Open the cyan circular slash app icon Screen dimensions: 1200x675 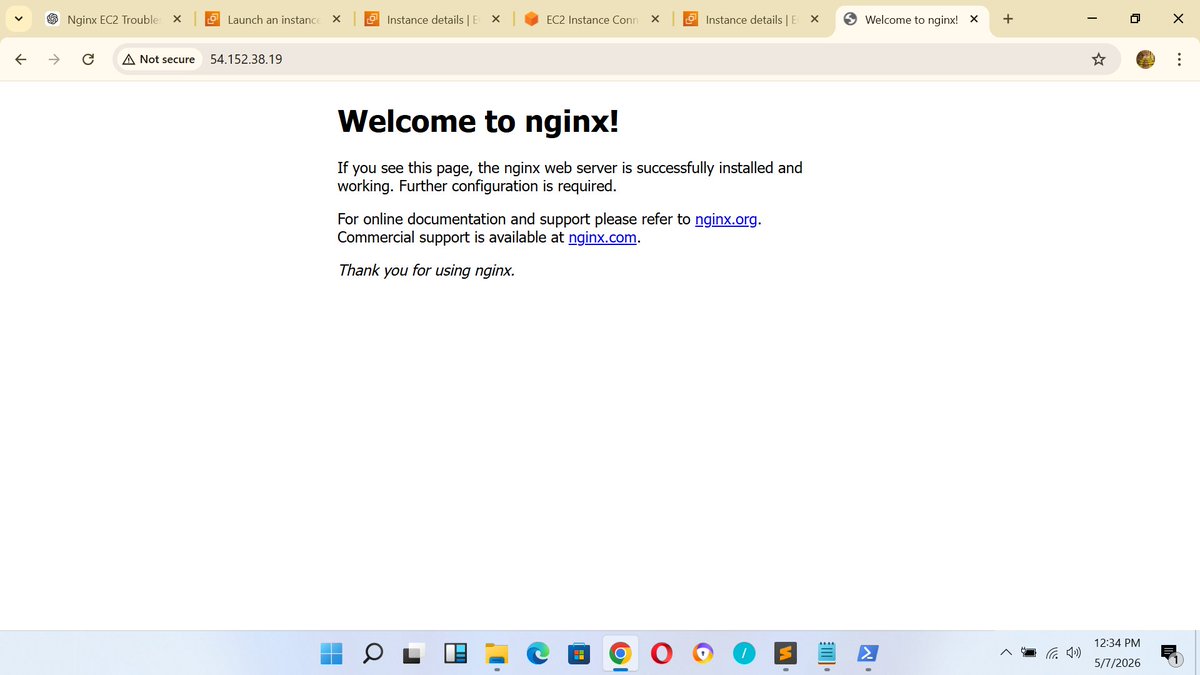coord(744,654)
